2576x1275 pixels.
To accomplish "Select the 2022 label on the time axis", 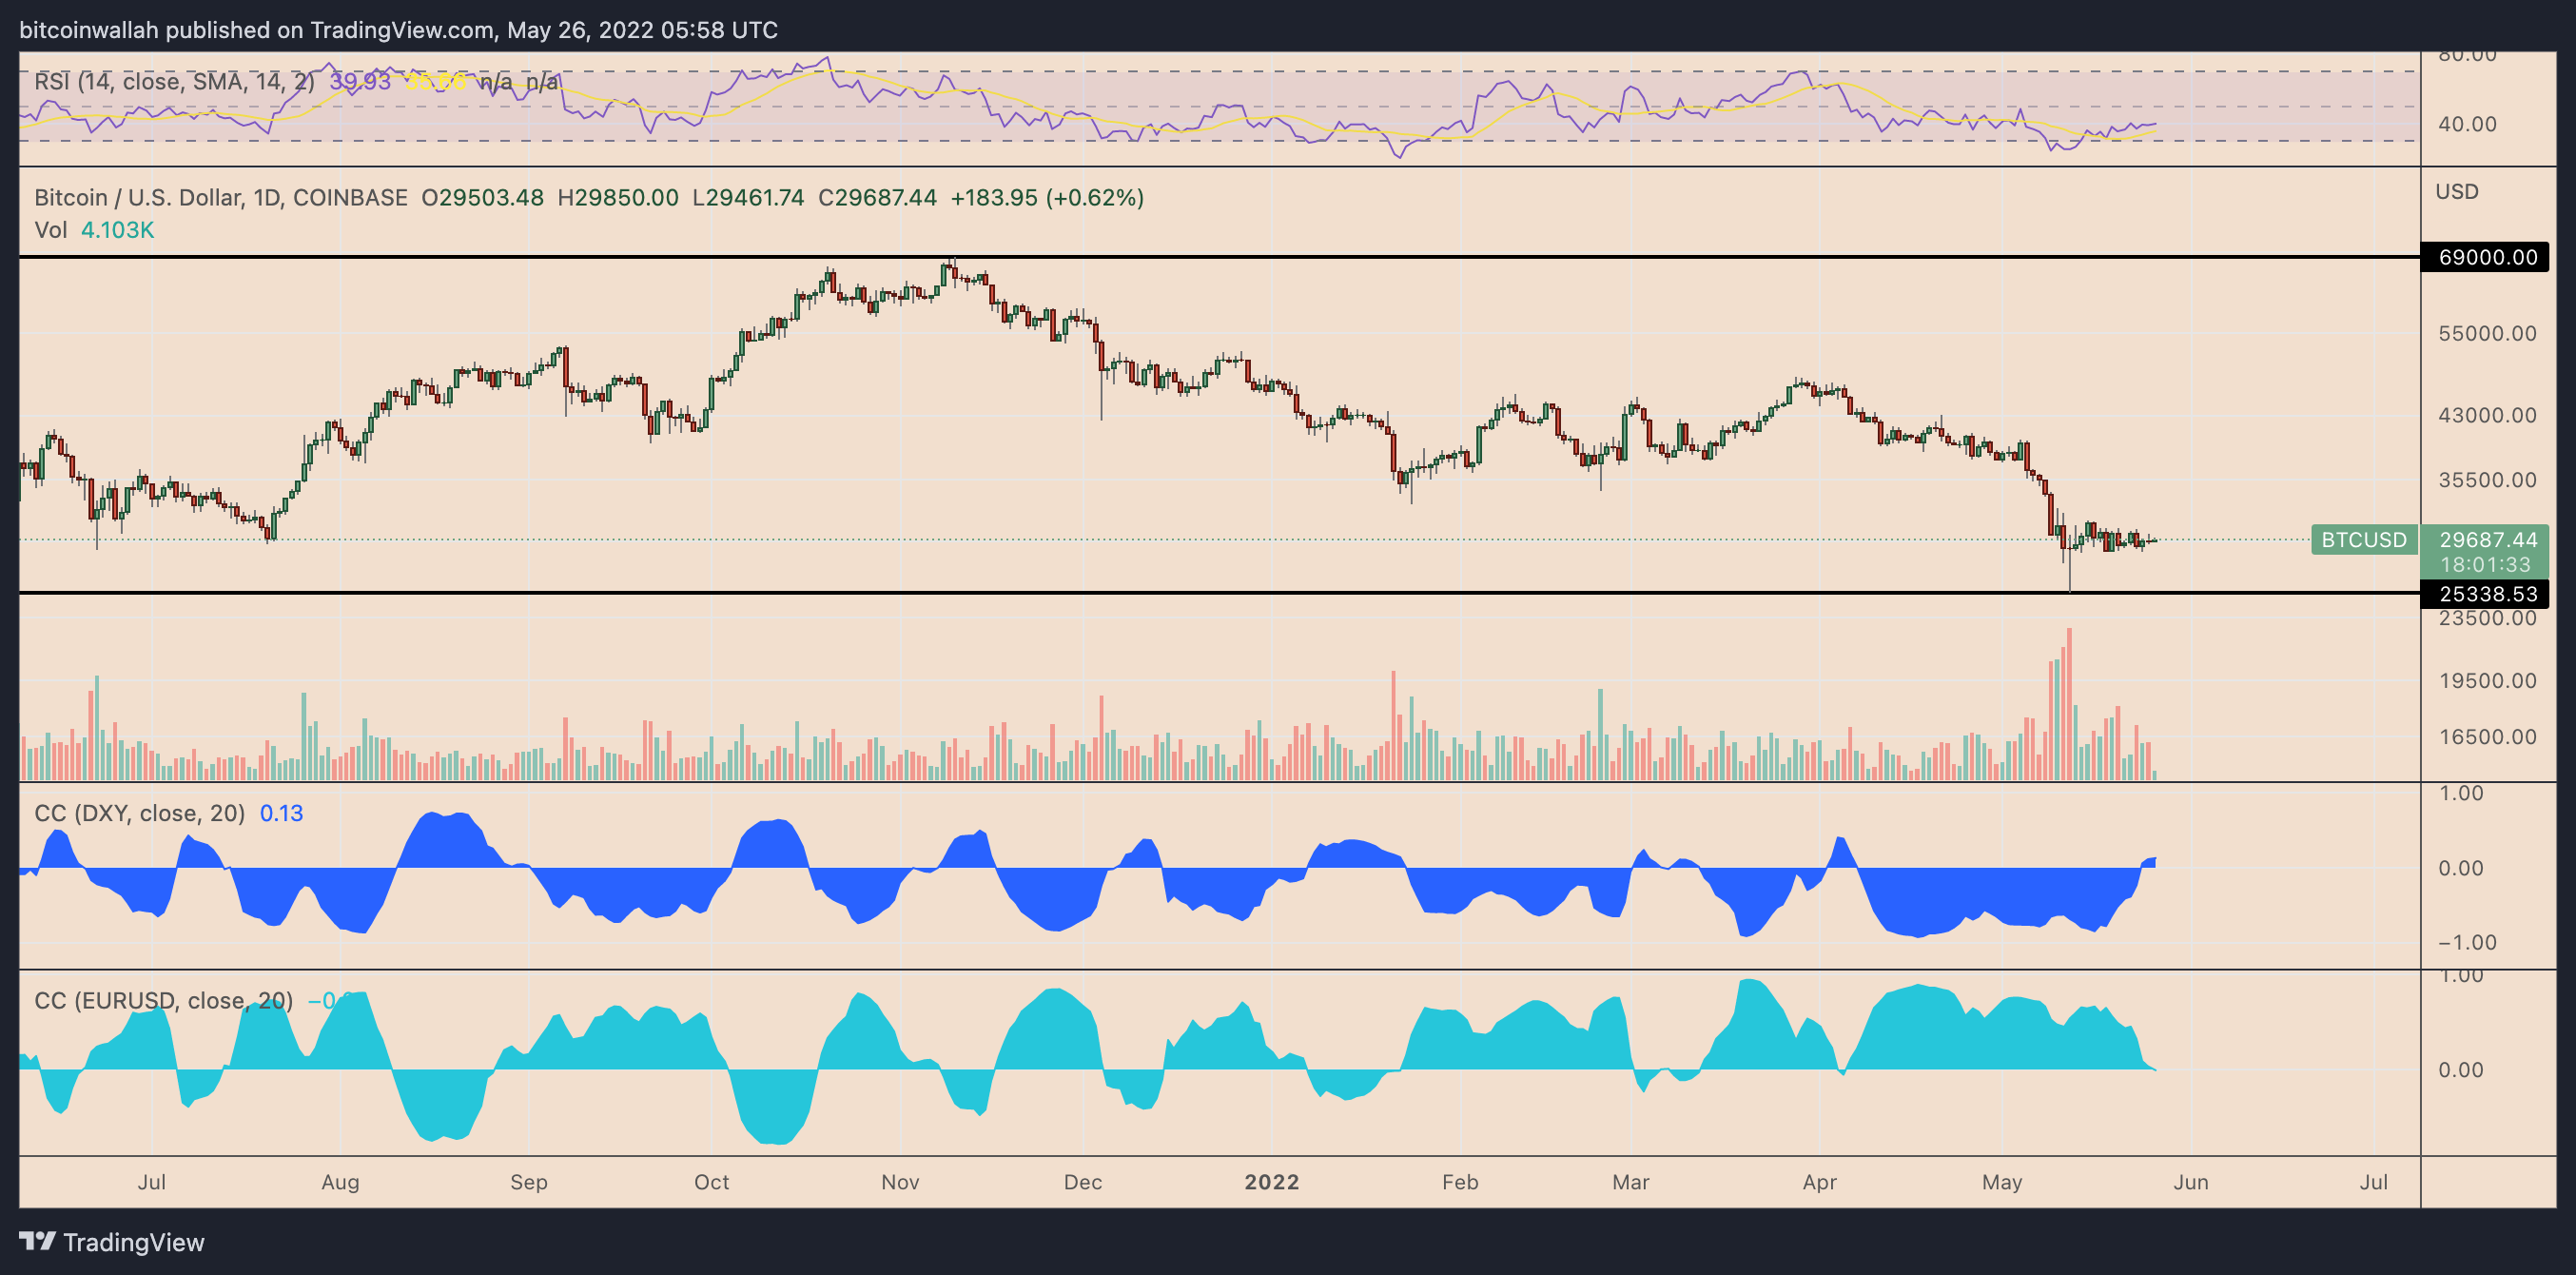I will point(1272,1182).
